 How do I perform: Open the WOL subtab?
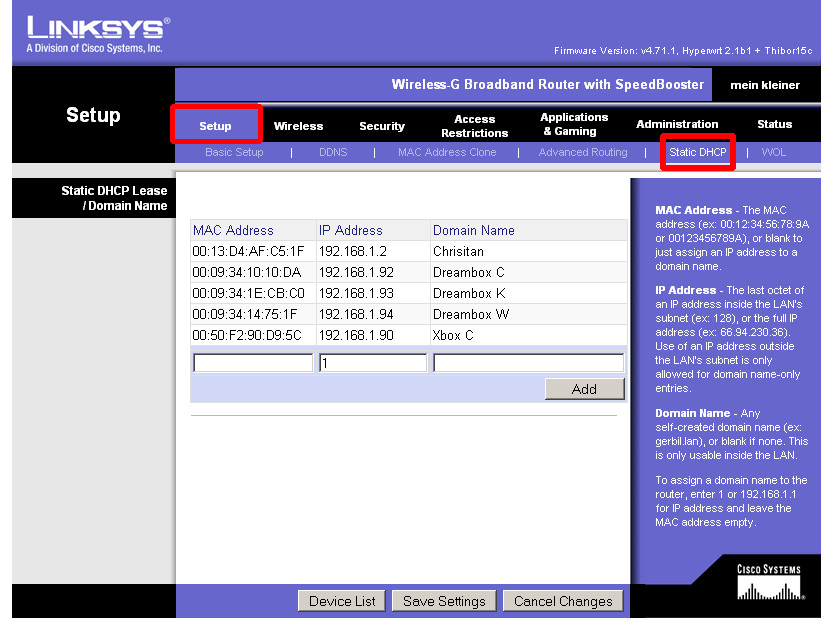point(773,152)
